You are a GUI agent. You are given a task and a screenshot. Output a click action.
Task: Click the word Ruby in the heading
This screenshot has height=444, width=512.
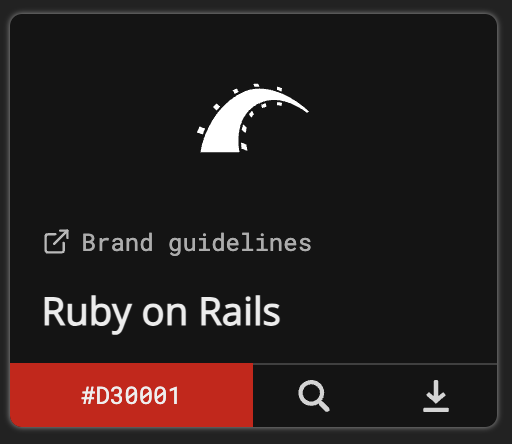87,313
